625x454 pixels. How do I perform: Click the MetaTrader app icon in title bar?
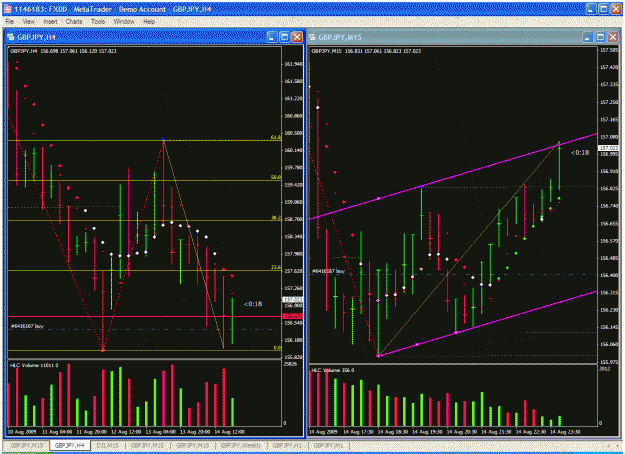[x=8, y=9]
